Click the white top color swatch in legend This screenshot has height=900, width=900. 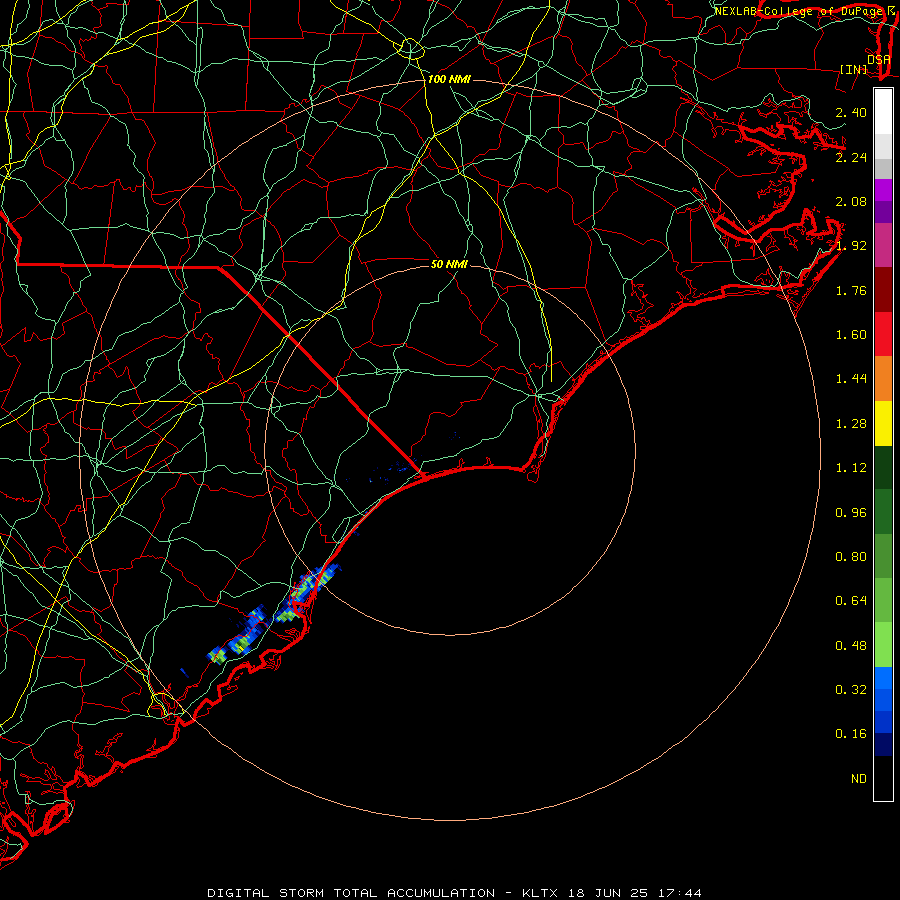tap(883, 112)
